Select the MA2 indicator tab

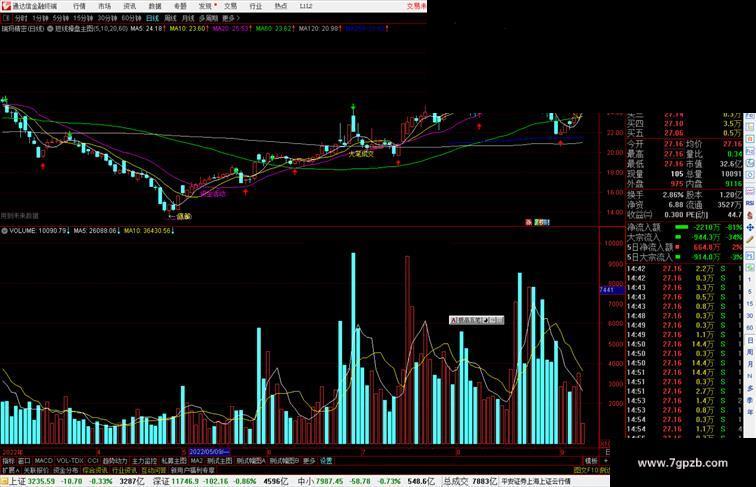click(x=197, y=461)
